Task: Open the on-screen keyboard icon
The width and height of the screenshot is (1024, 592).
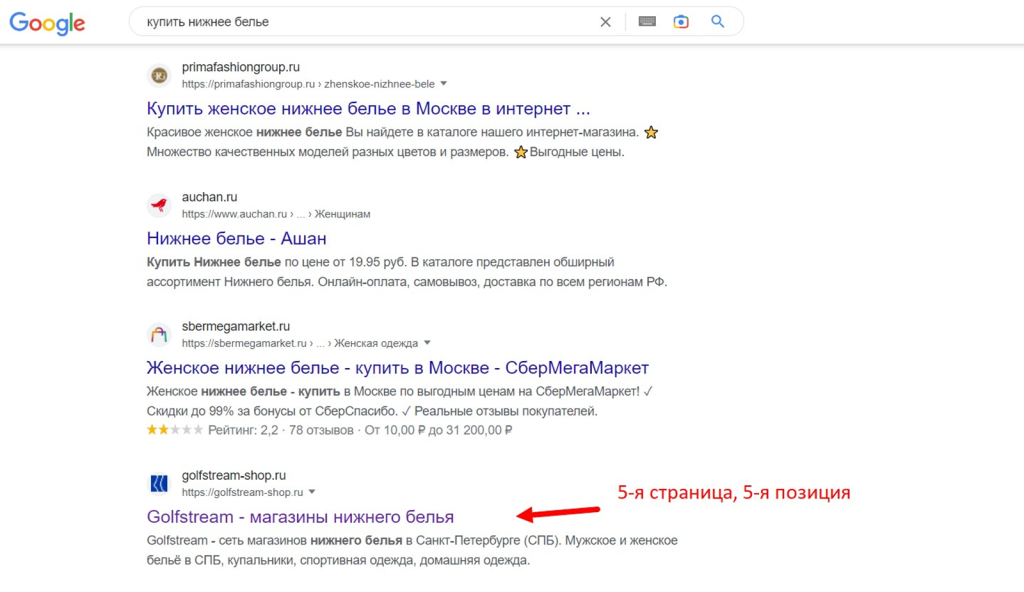Action: [x=647, y=22]
